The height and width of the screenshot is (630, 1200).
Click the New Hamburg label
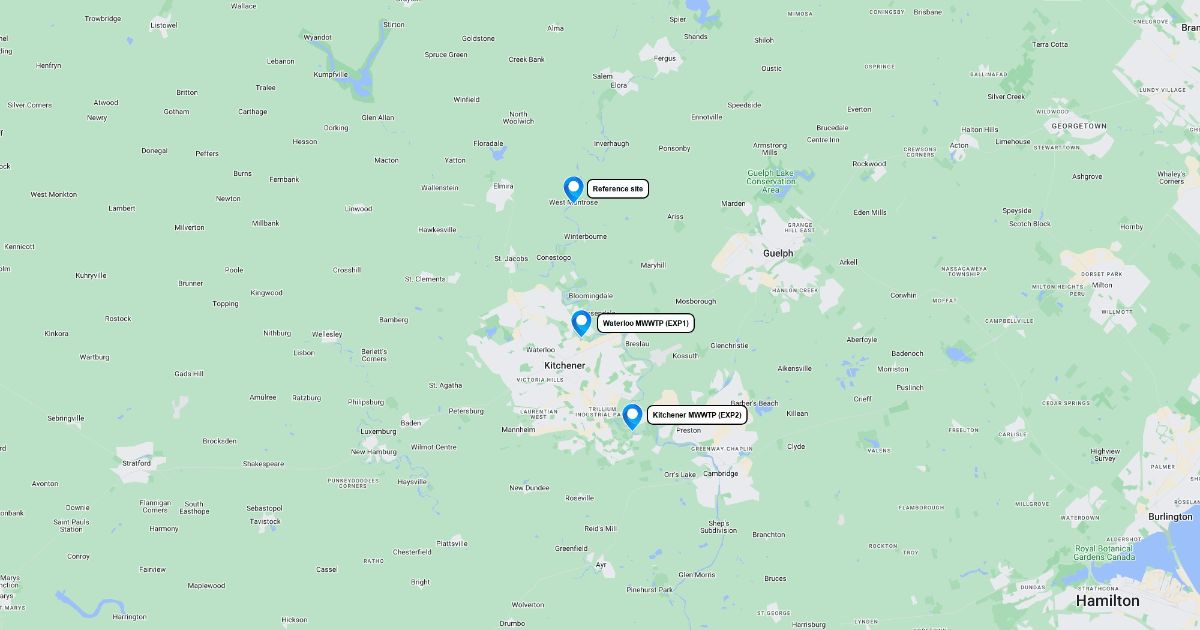coord(373,452)
